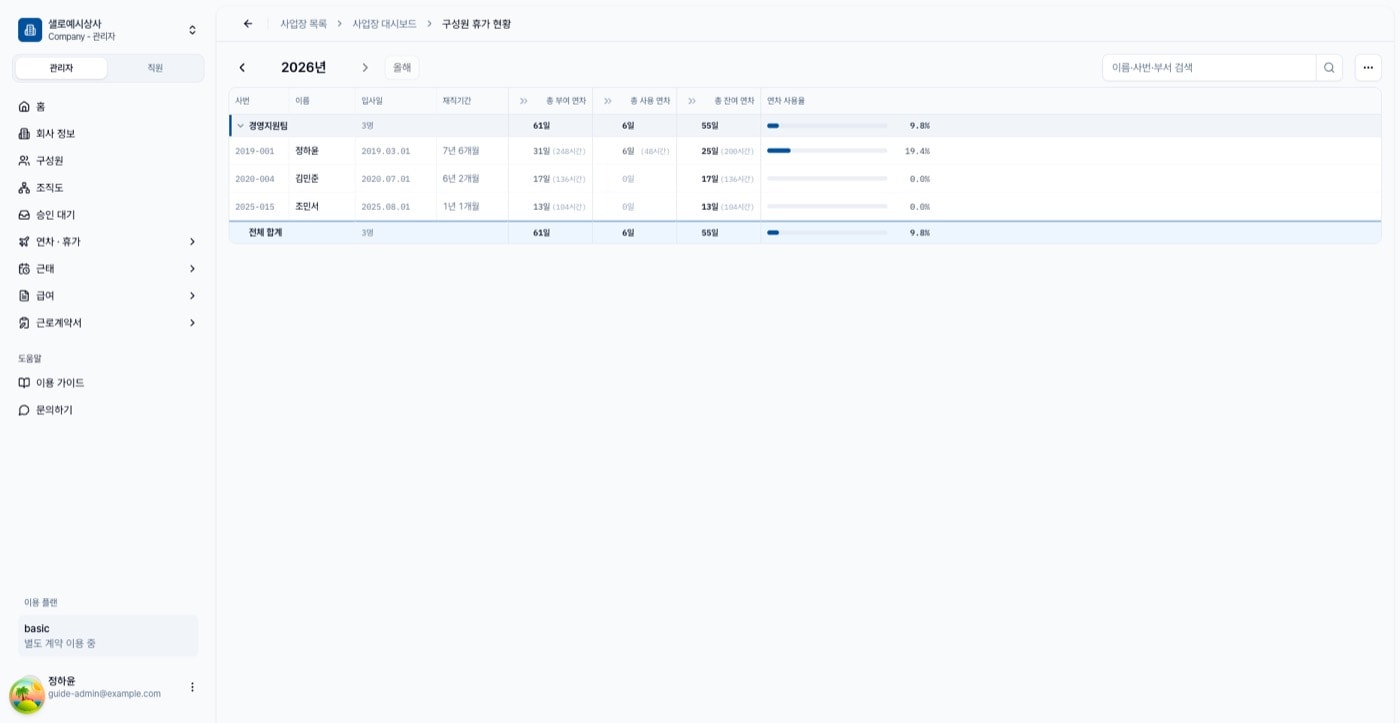Select the name 김민준

tap(307, 178)
